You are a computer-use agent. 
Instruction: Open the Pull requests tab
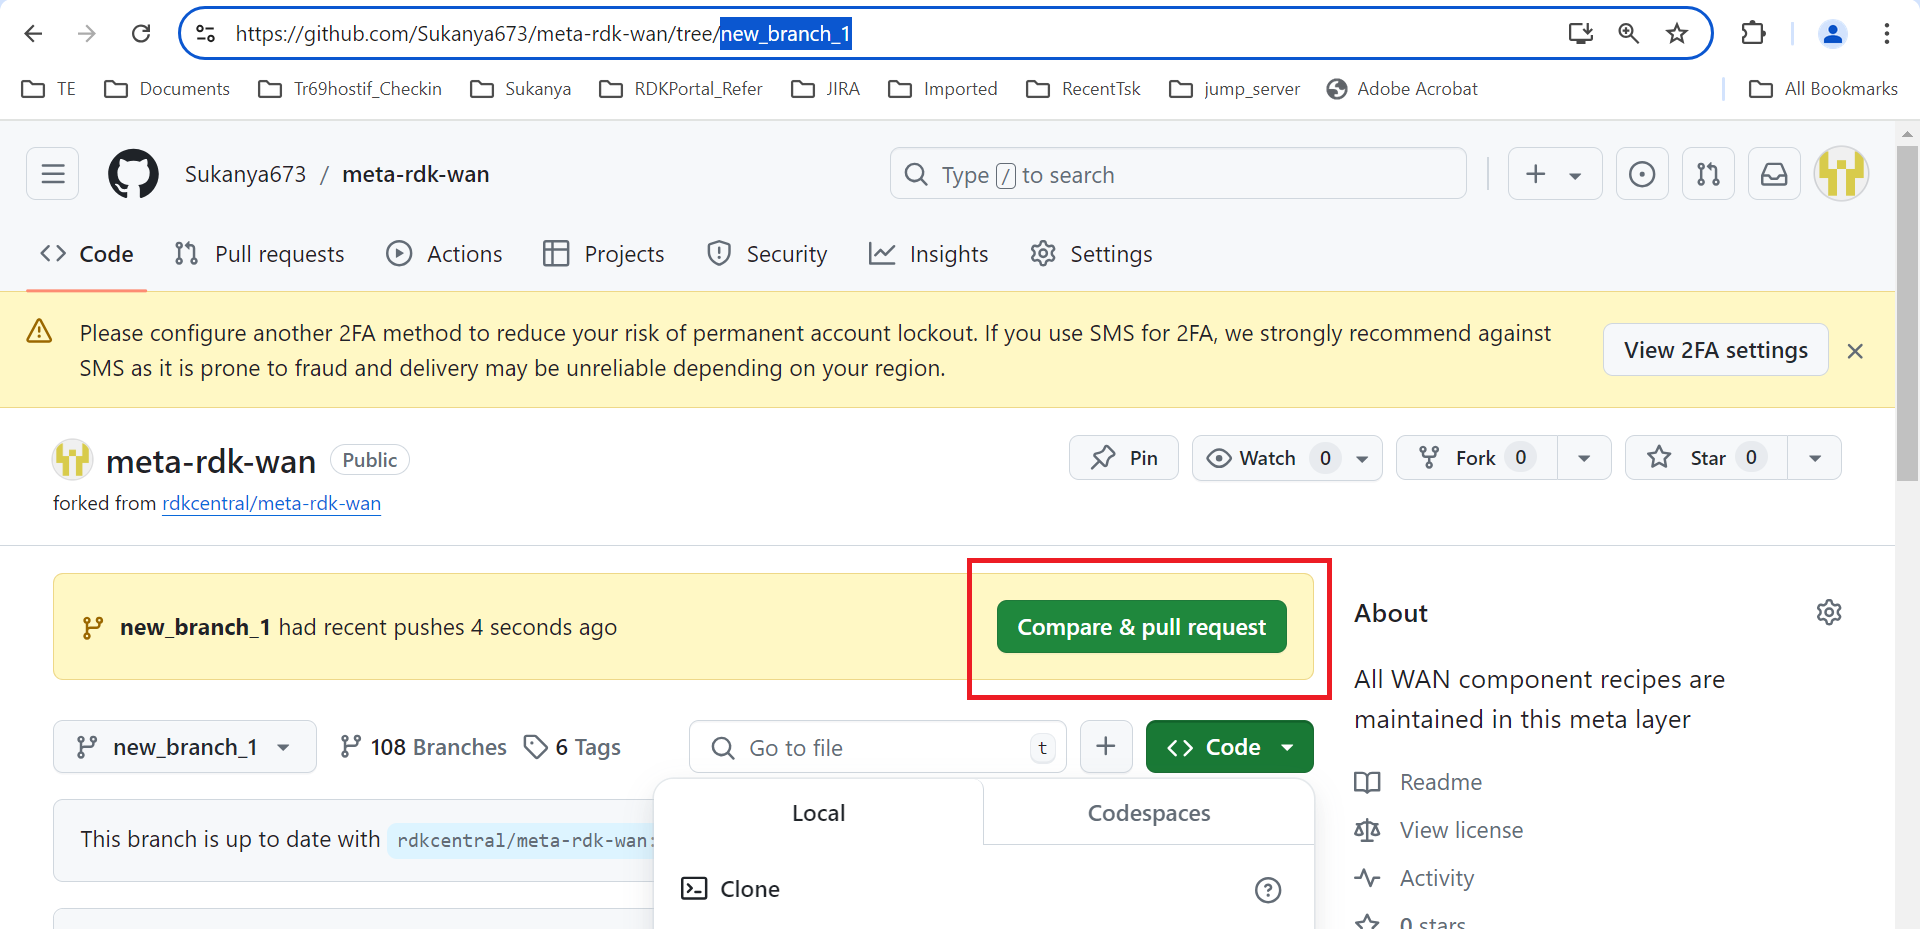pyautogui.click(x=259, y=254)
